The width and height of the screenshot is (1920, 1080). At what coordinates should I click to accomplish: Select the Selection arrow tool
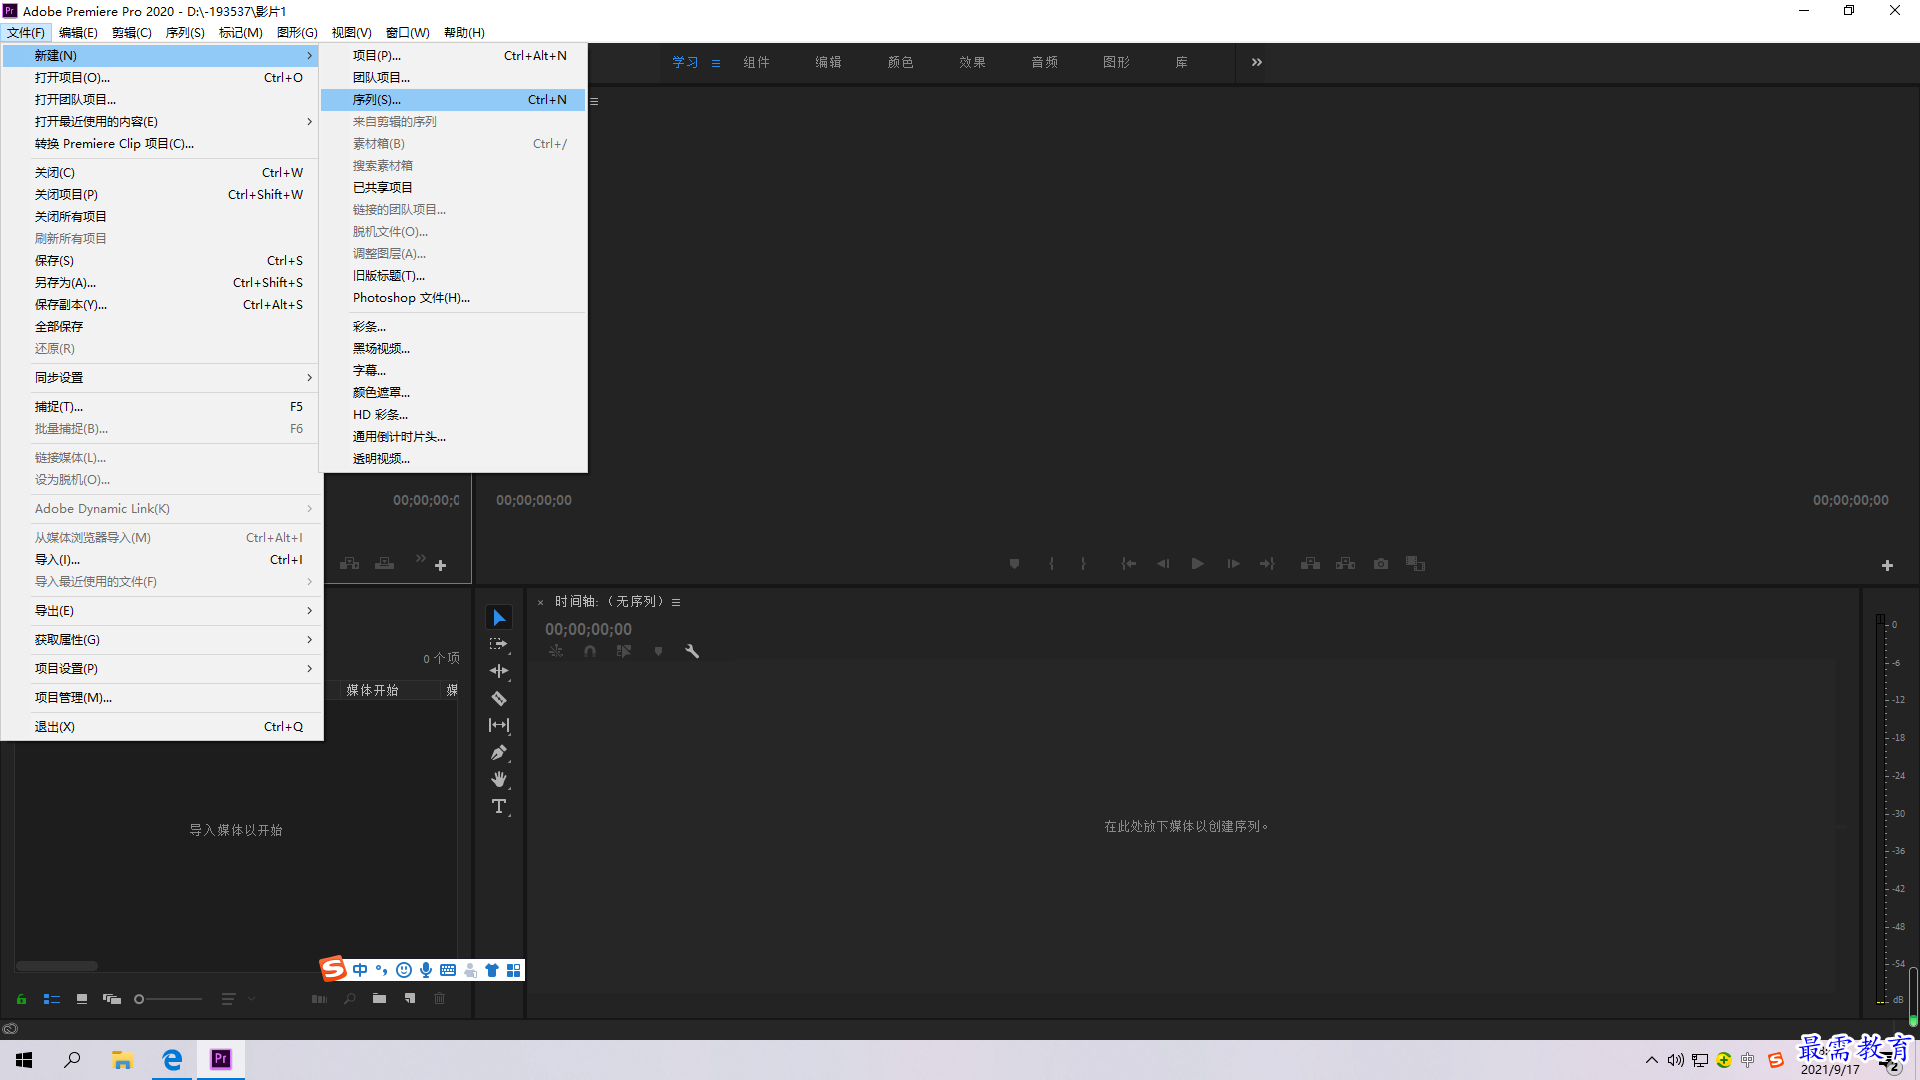click(499, 617)
